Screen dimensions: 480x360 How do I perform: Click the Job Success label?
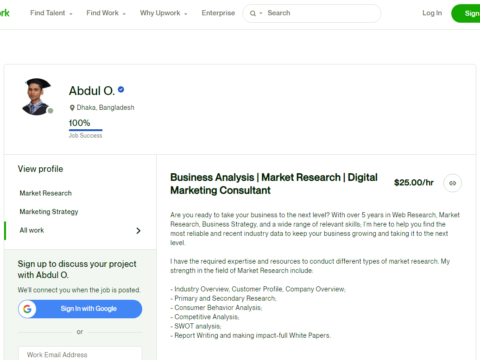(85, 136)
